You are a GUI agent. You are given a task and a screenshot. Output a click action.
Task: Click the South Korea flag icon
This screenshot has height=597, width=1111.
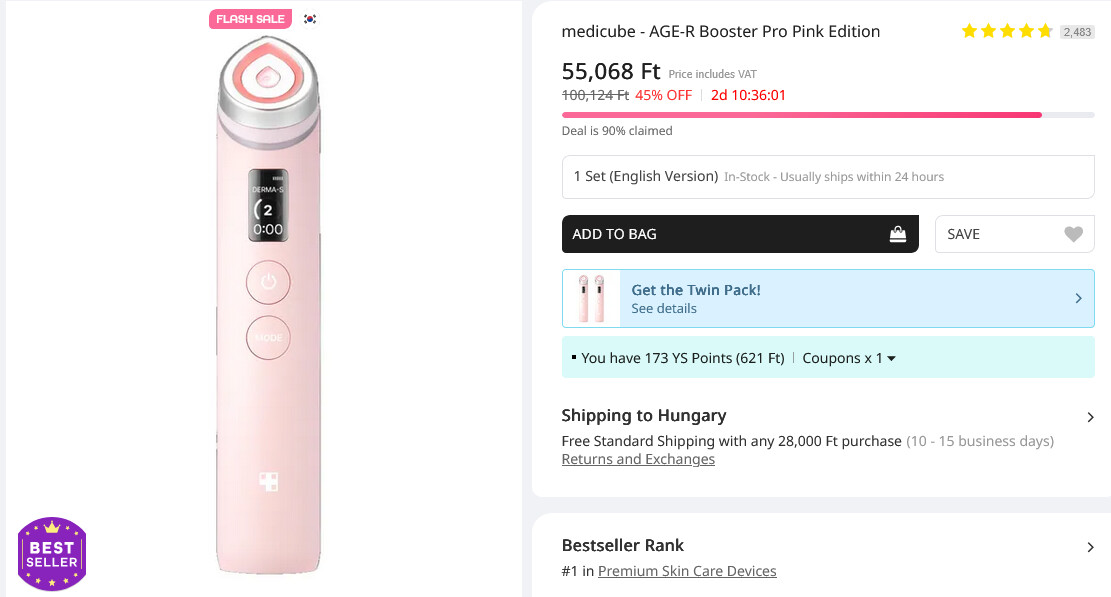(x=310, y=19)
